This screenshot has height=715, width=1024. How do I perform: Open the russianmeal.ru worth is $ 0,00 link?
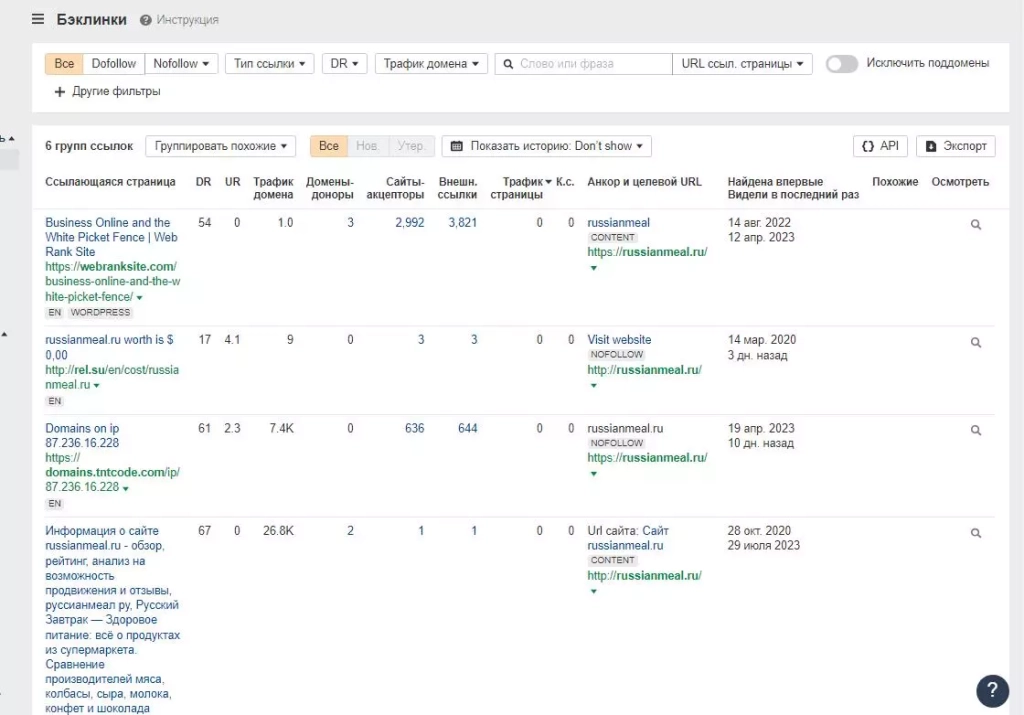(109, 347)
